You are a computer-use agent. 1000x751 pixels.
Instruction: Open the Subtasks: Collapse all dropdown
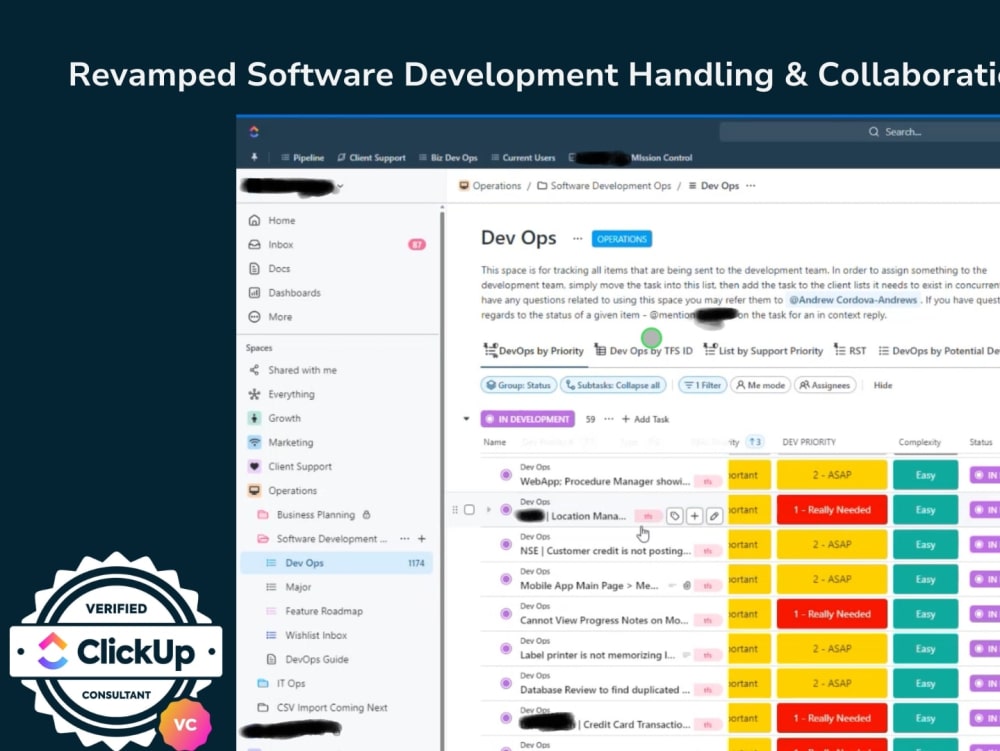(x=614, y=385)
